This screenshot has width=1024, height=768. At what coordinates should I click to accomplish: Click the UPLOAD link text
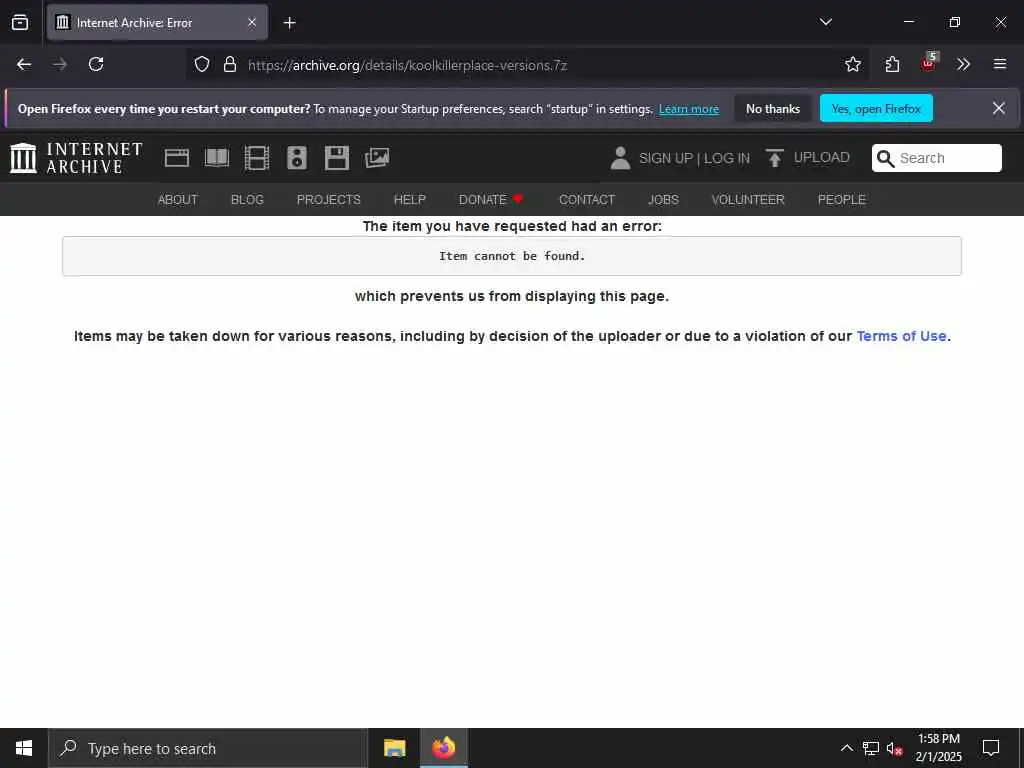click(x=822, y=157)
